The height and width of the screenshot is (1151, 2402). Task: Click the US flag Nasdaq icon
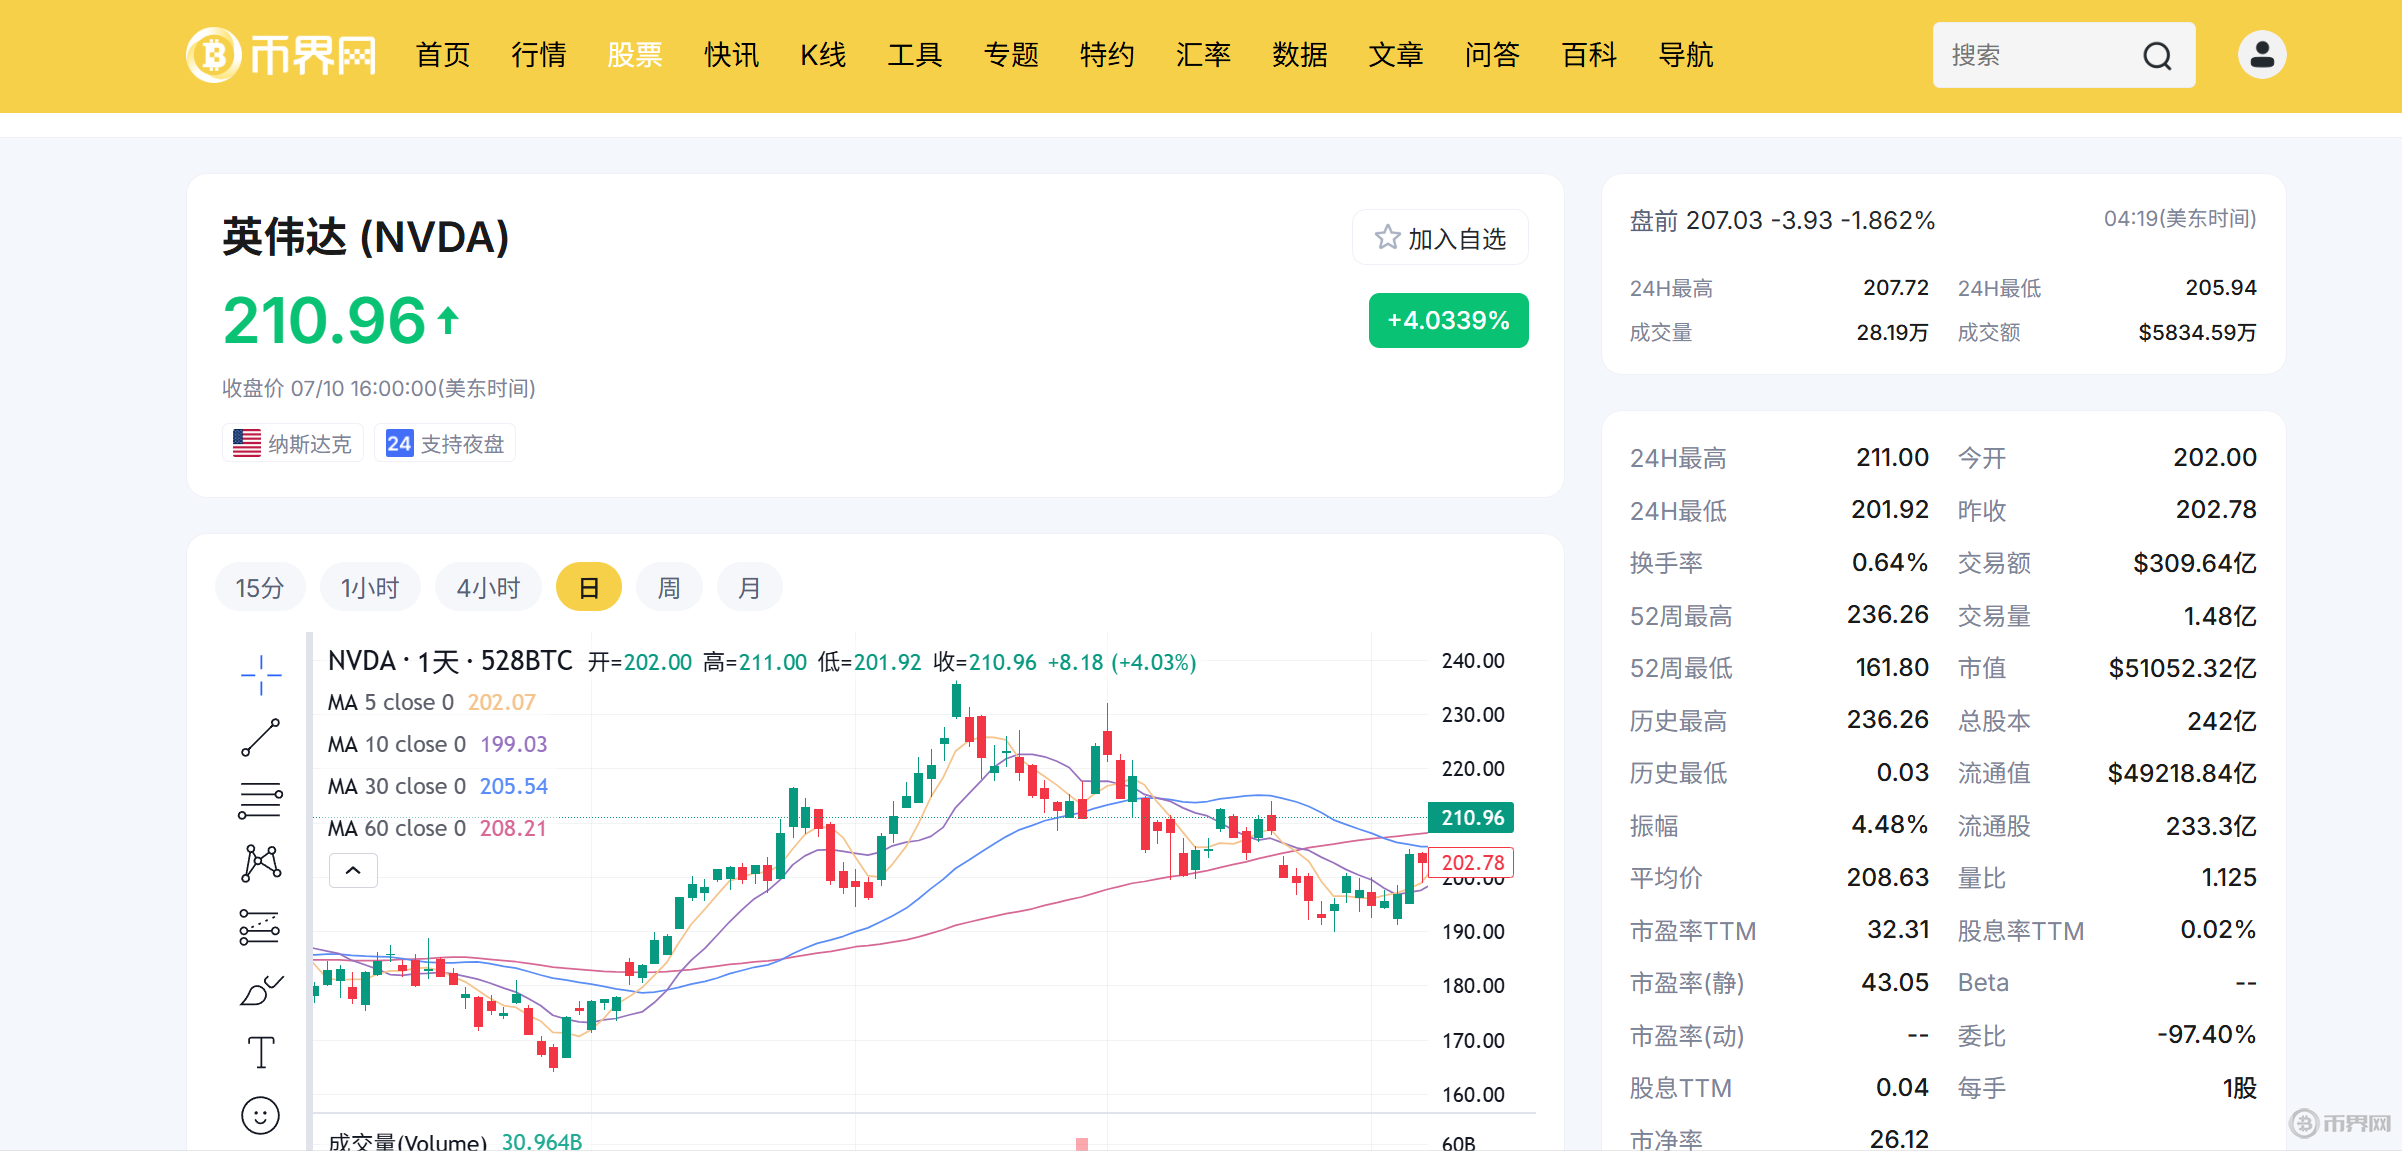click(247, 443)
